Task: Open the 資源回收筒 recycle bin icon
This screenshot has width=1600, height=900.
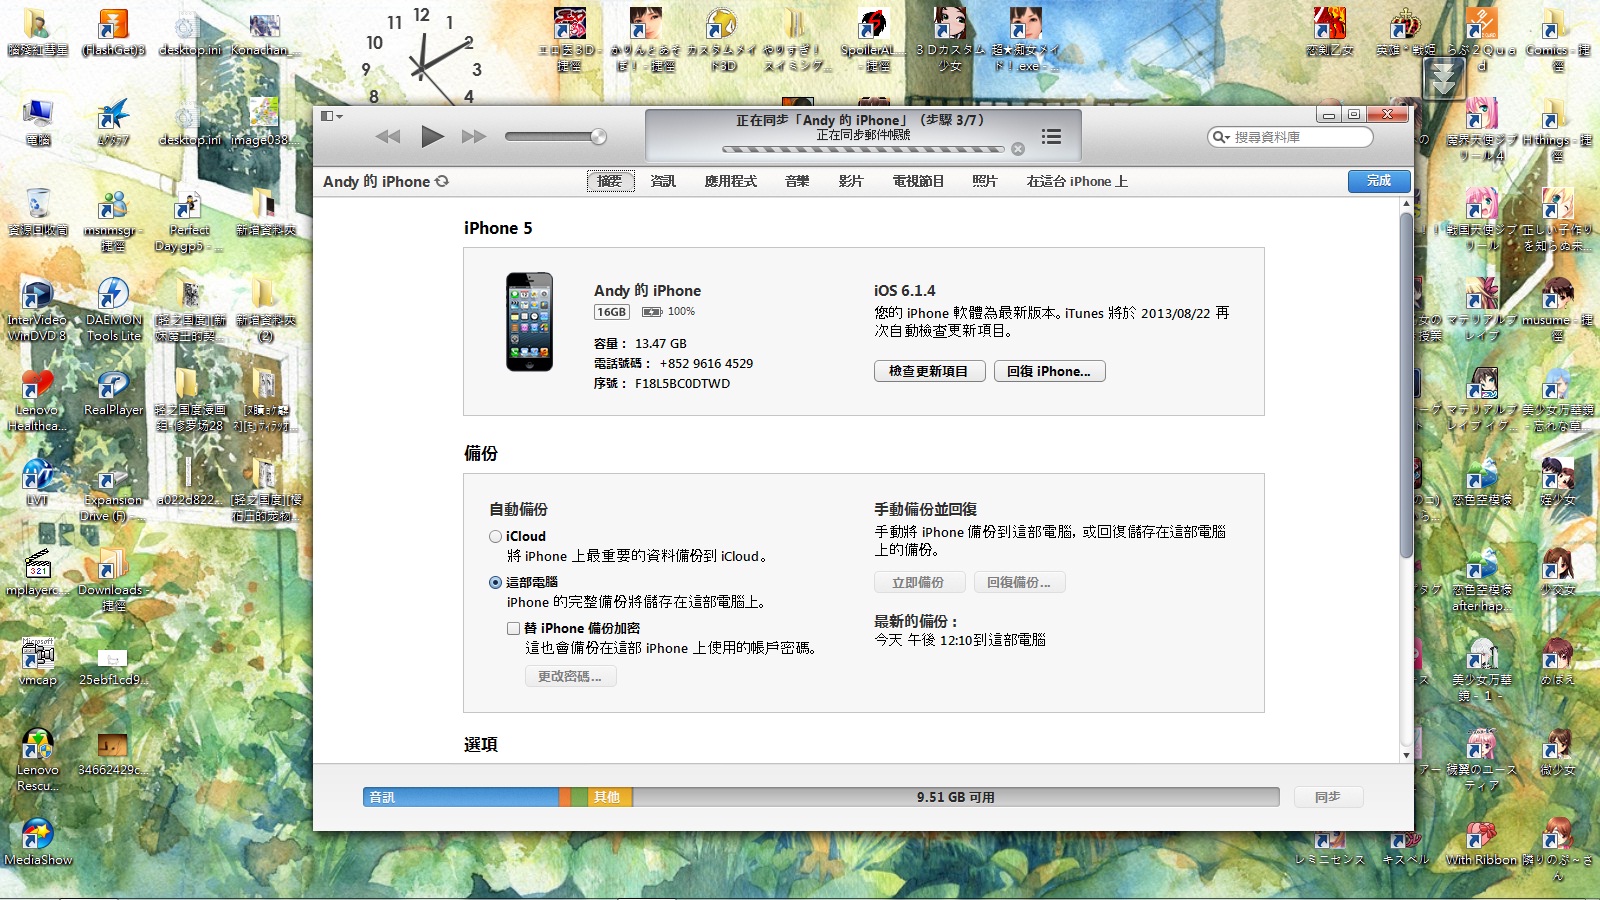Action: (37, 213)
